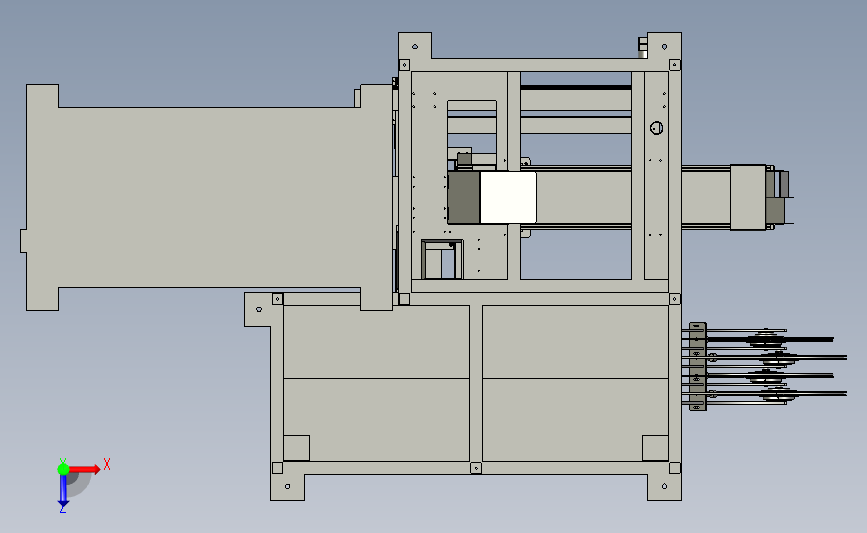Select the small U-shaped bracket below the dark block
This screenshot has height=533, width=867.
tap(441, 259)
